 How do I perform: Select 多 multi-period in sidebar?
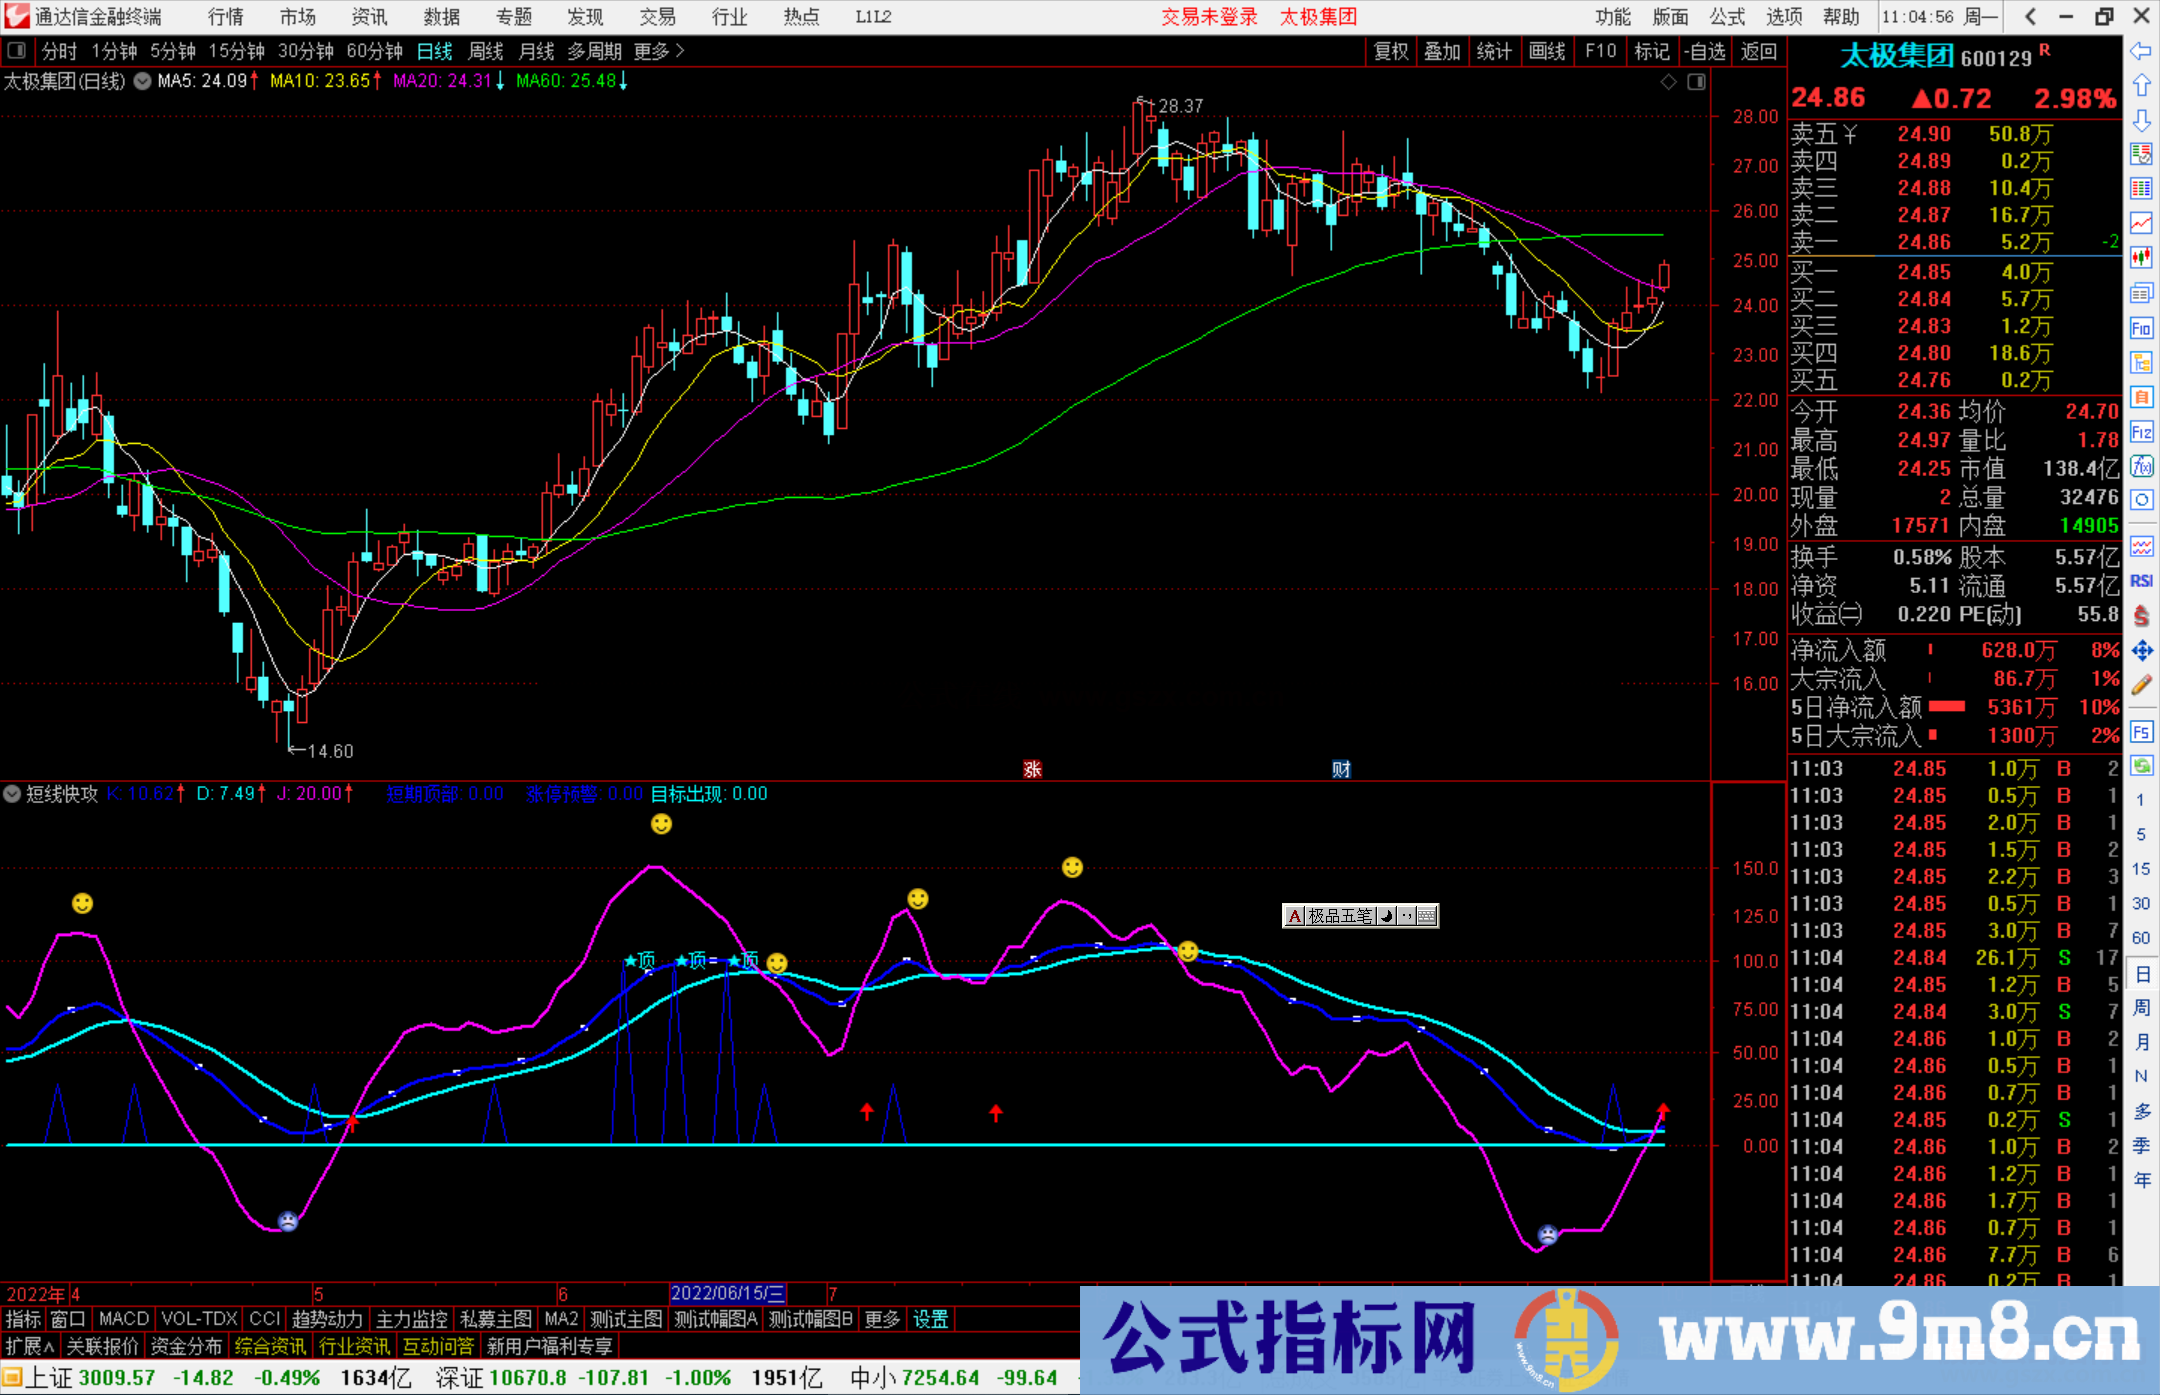pos(2141,1112)
